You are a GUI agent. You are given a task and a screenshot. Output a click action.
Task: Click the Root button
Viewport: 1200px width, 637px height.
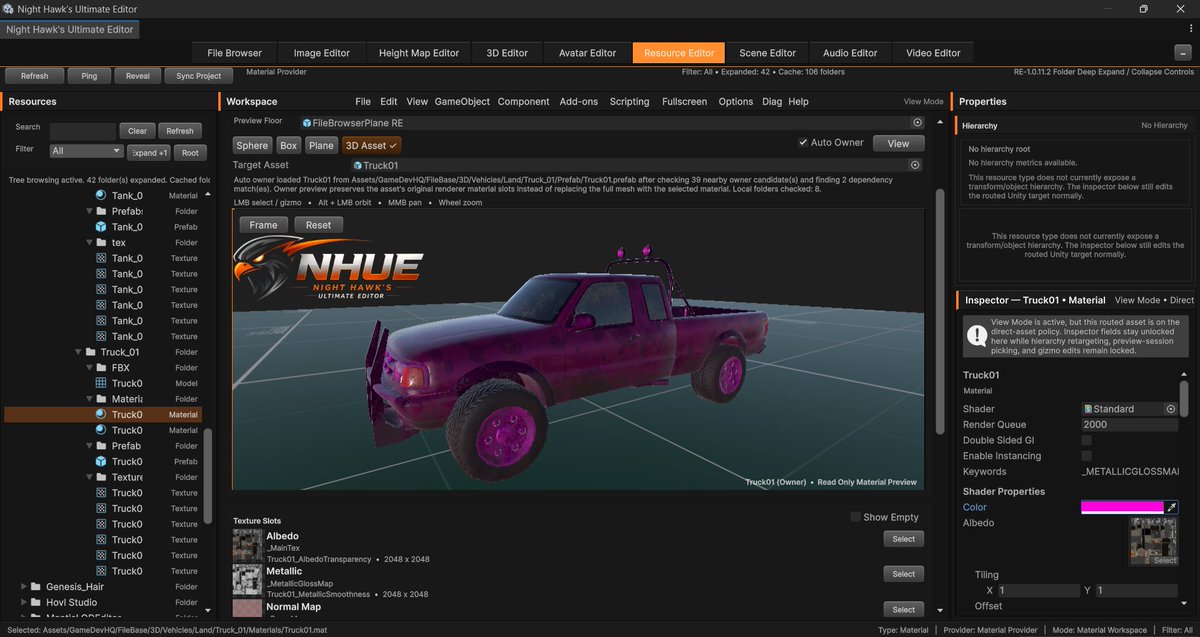(189, 152)
